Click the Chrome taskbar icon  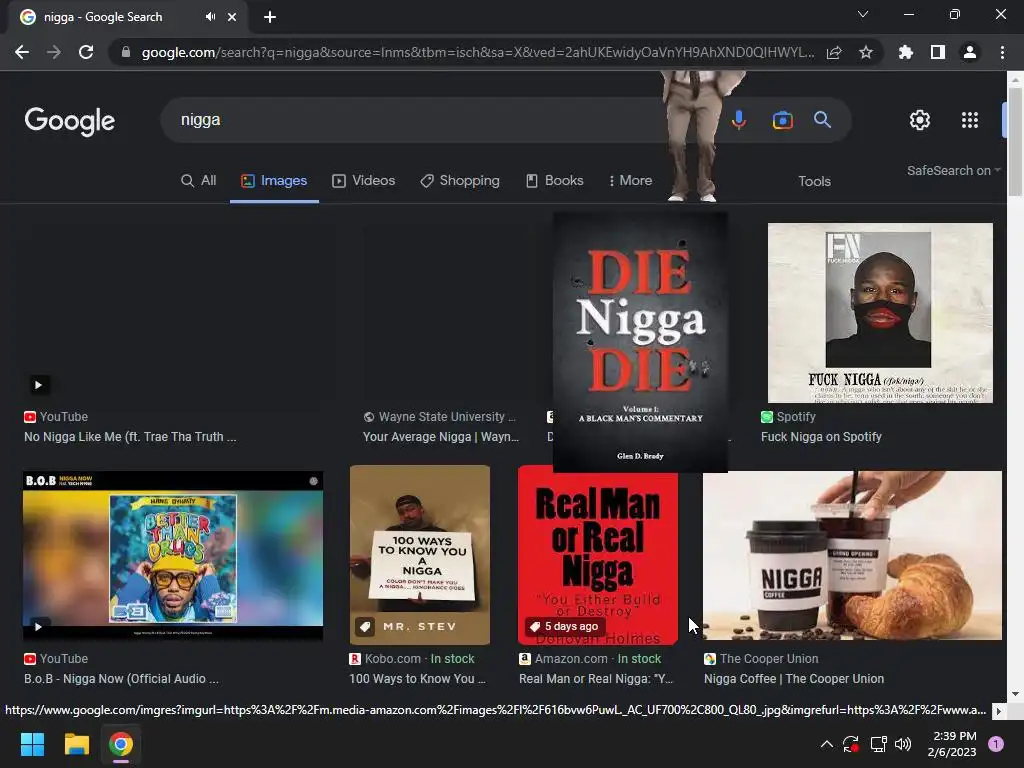tap(121, 744)
